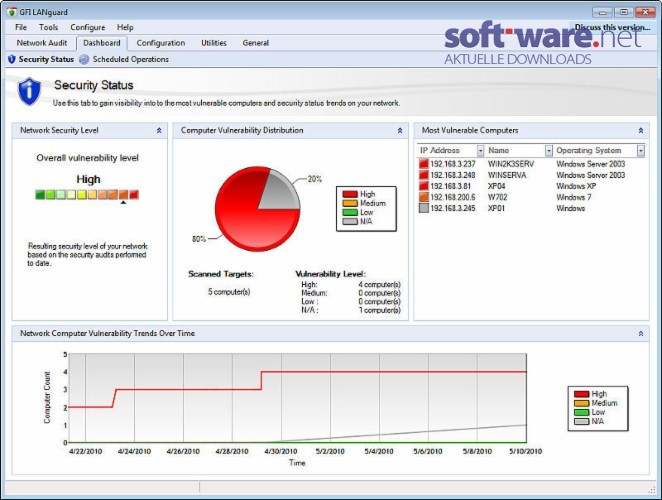Click the Windows 7 operating system cell
Viewport: 662px width, 500px height.
[x=573, y=197]
